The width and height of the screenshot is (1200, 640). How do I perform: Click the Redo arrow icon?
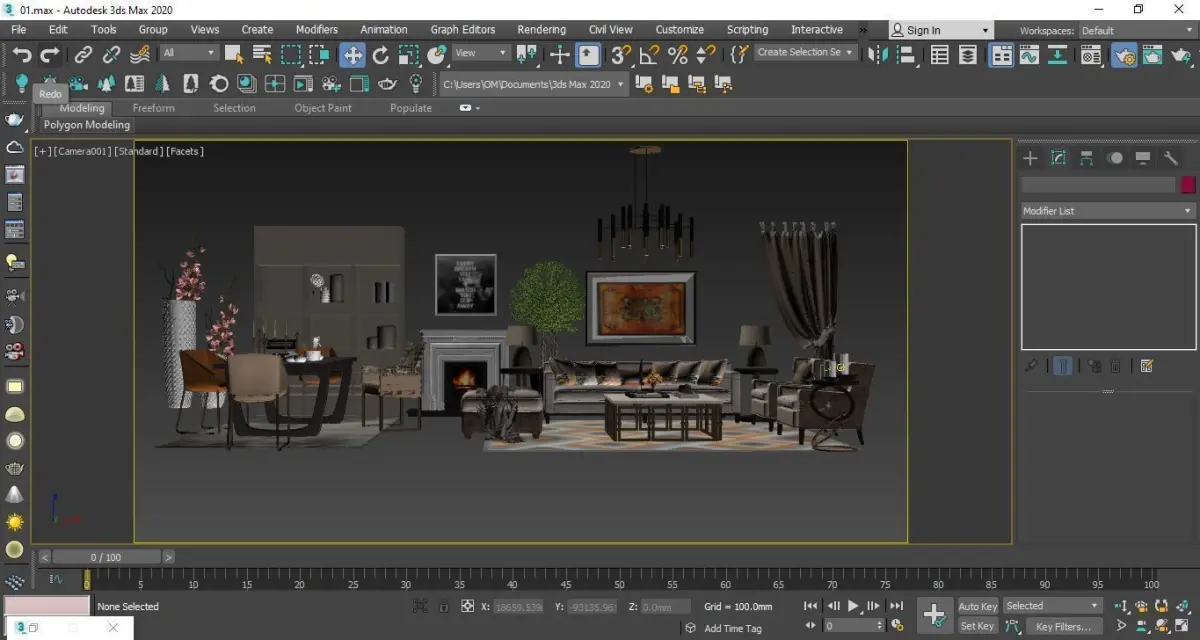click(x=49, y=55)
